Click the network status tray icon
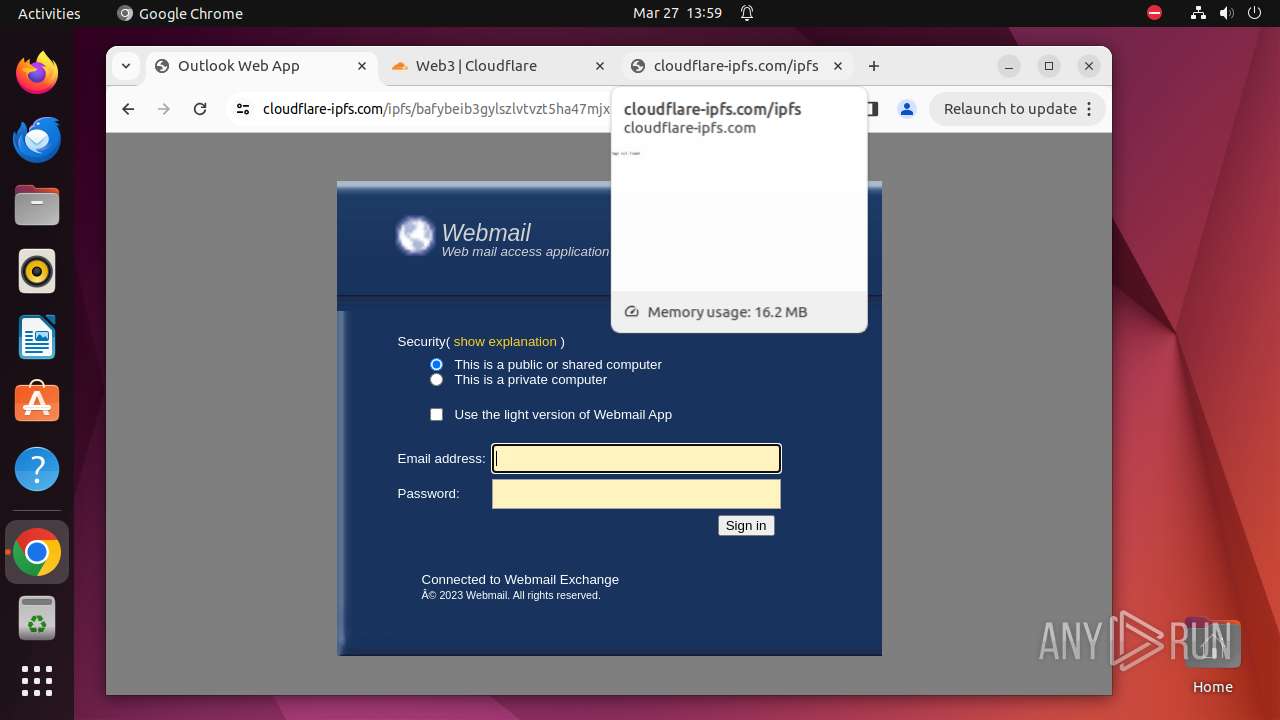The width and height of the screenshot is (1280, 720). [1198, 13]
